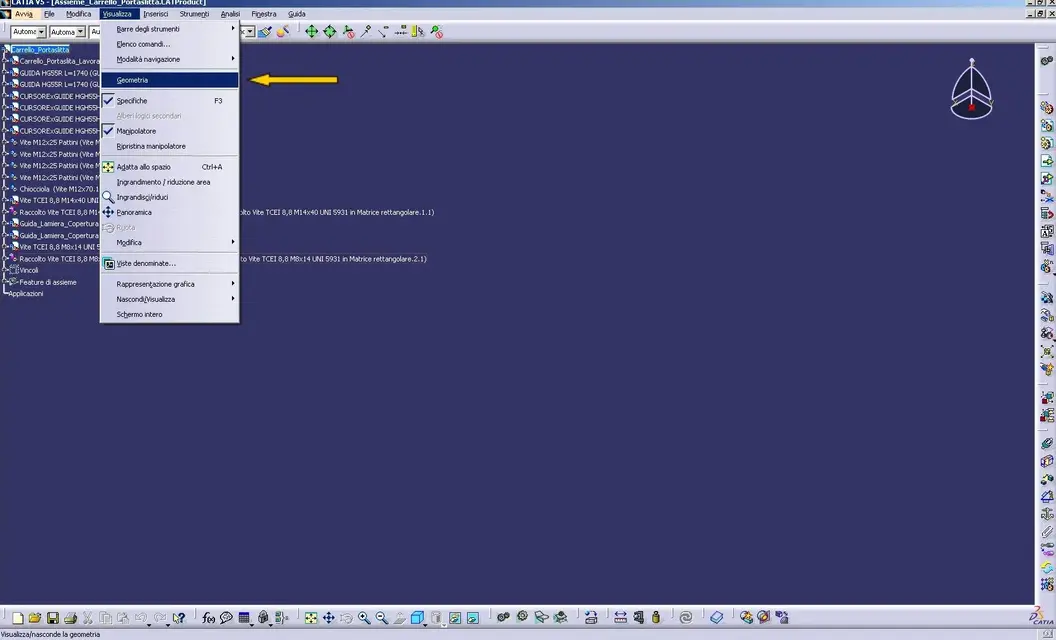Viewport: 1056px width, 640px height.
Task: Click the blue cube view mode icon
Action: coord(417,618)
